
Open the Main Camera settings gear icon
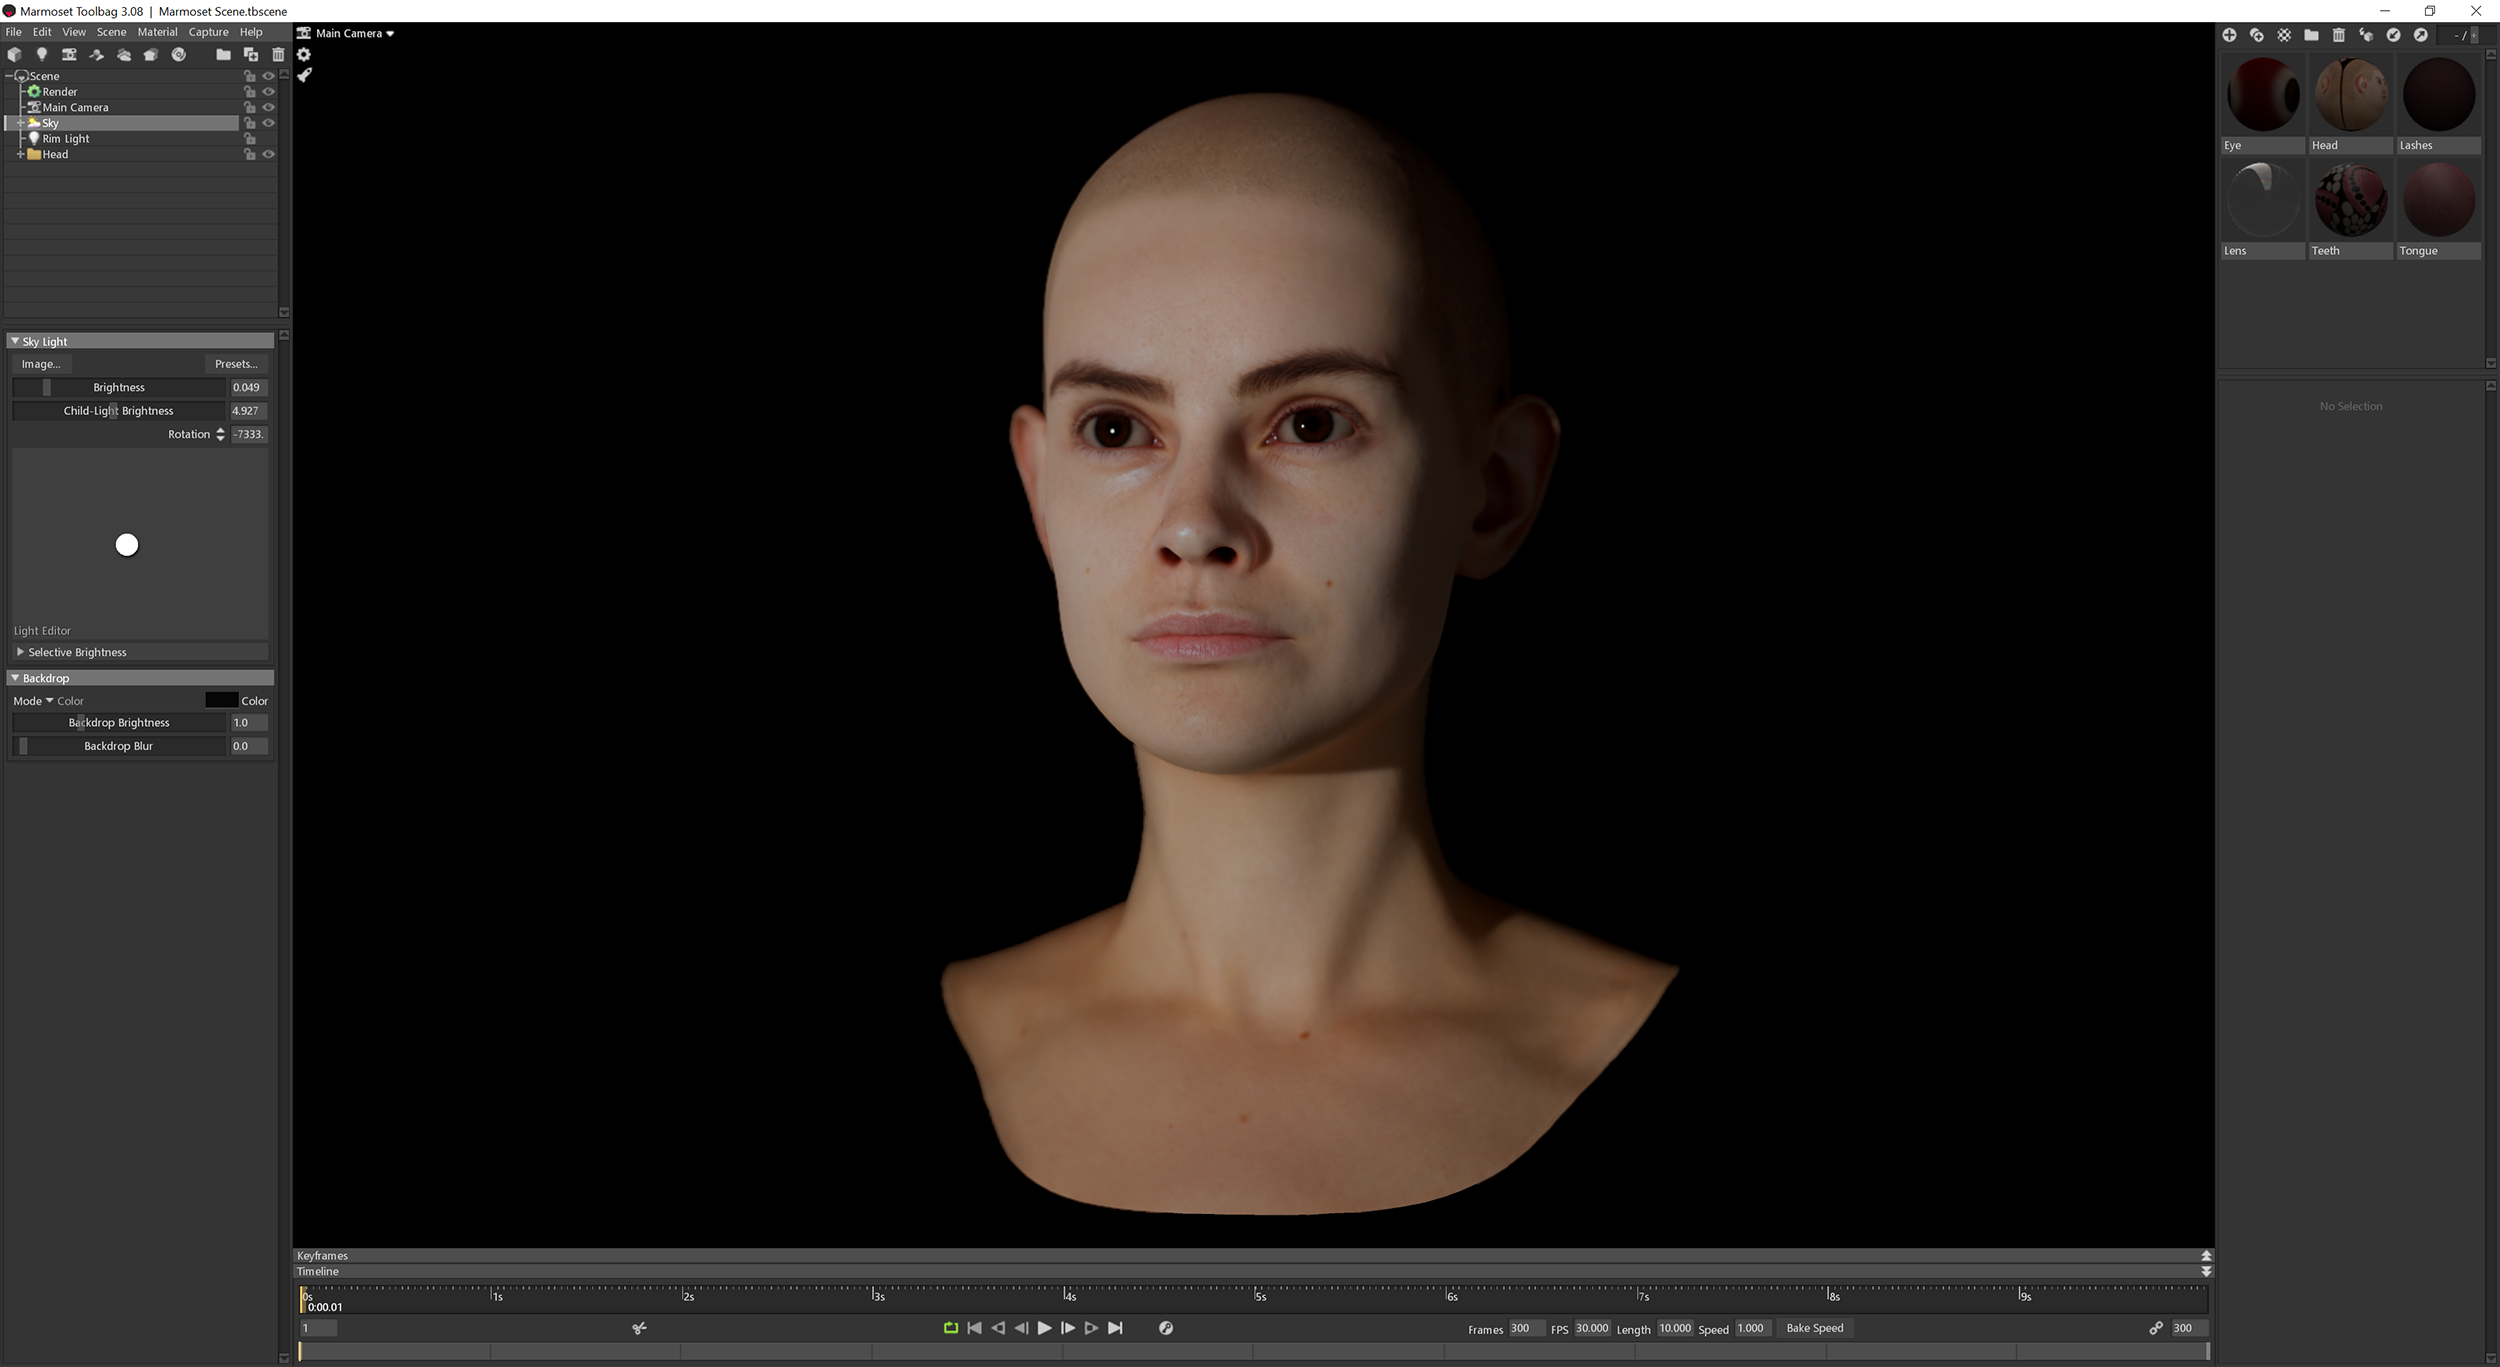click(x=304, y=55)
